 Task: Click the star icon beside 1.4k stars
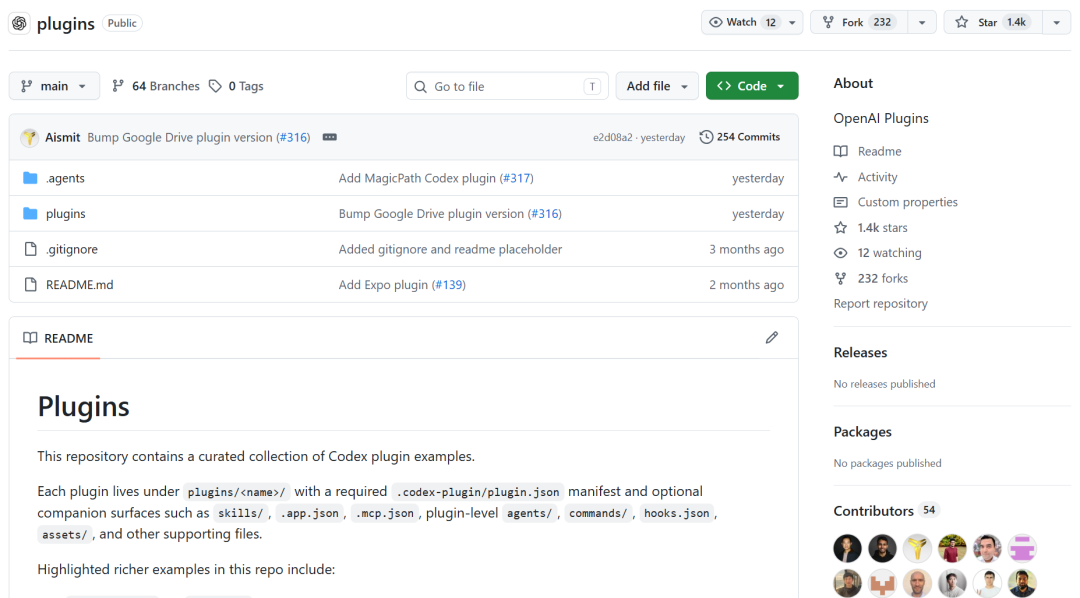840,227
